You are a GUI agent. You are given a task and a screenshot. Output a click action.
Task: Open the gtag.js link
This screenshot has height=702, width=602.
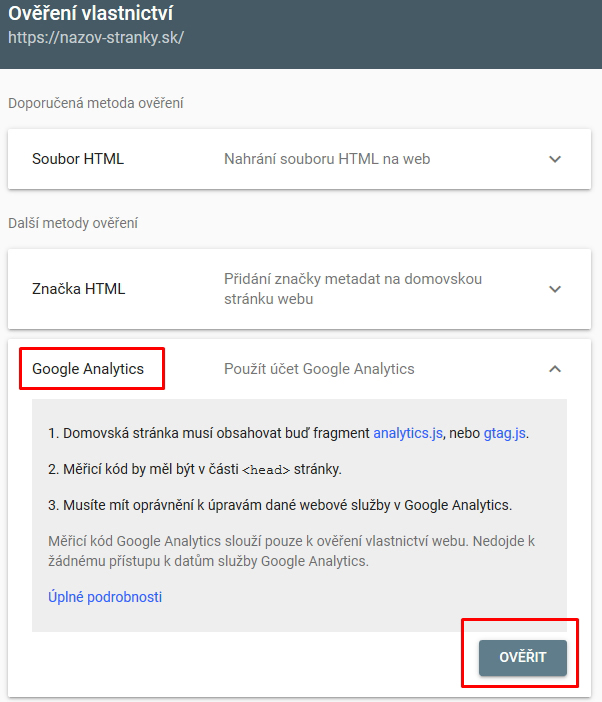pyautogui.click(x=504, y=433)
